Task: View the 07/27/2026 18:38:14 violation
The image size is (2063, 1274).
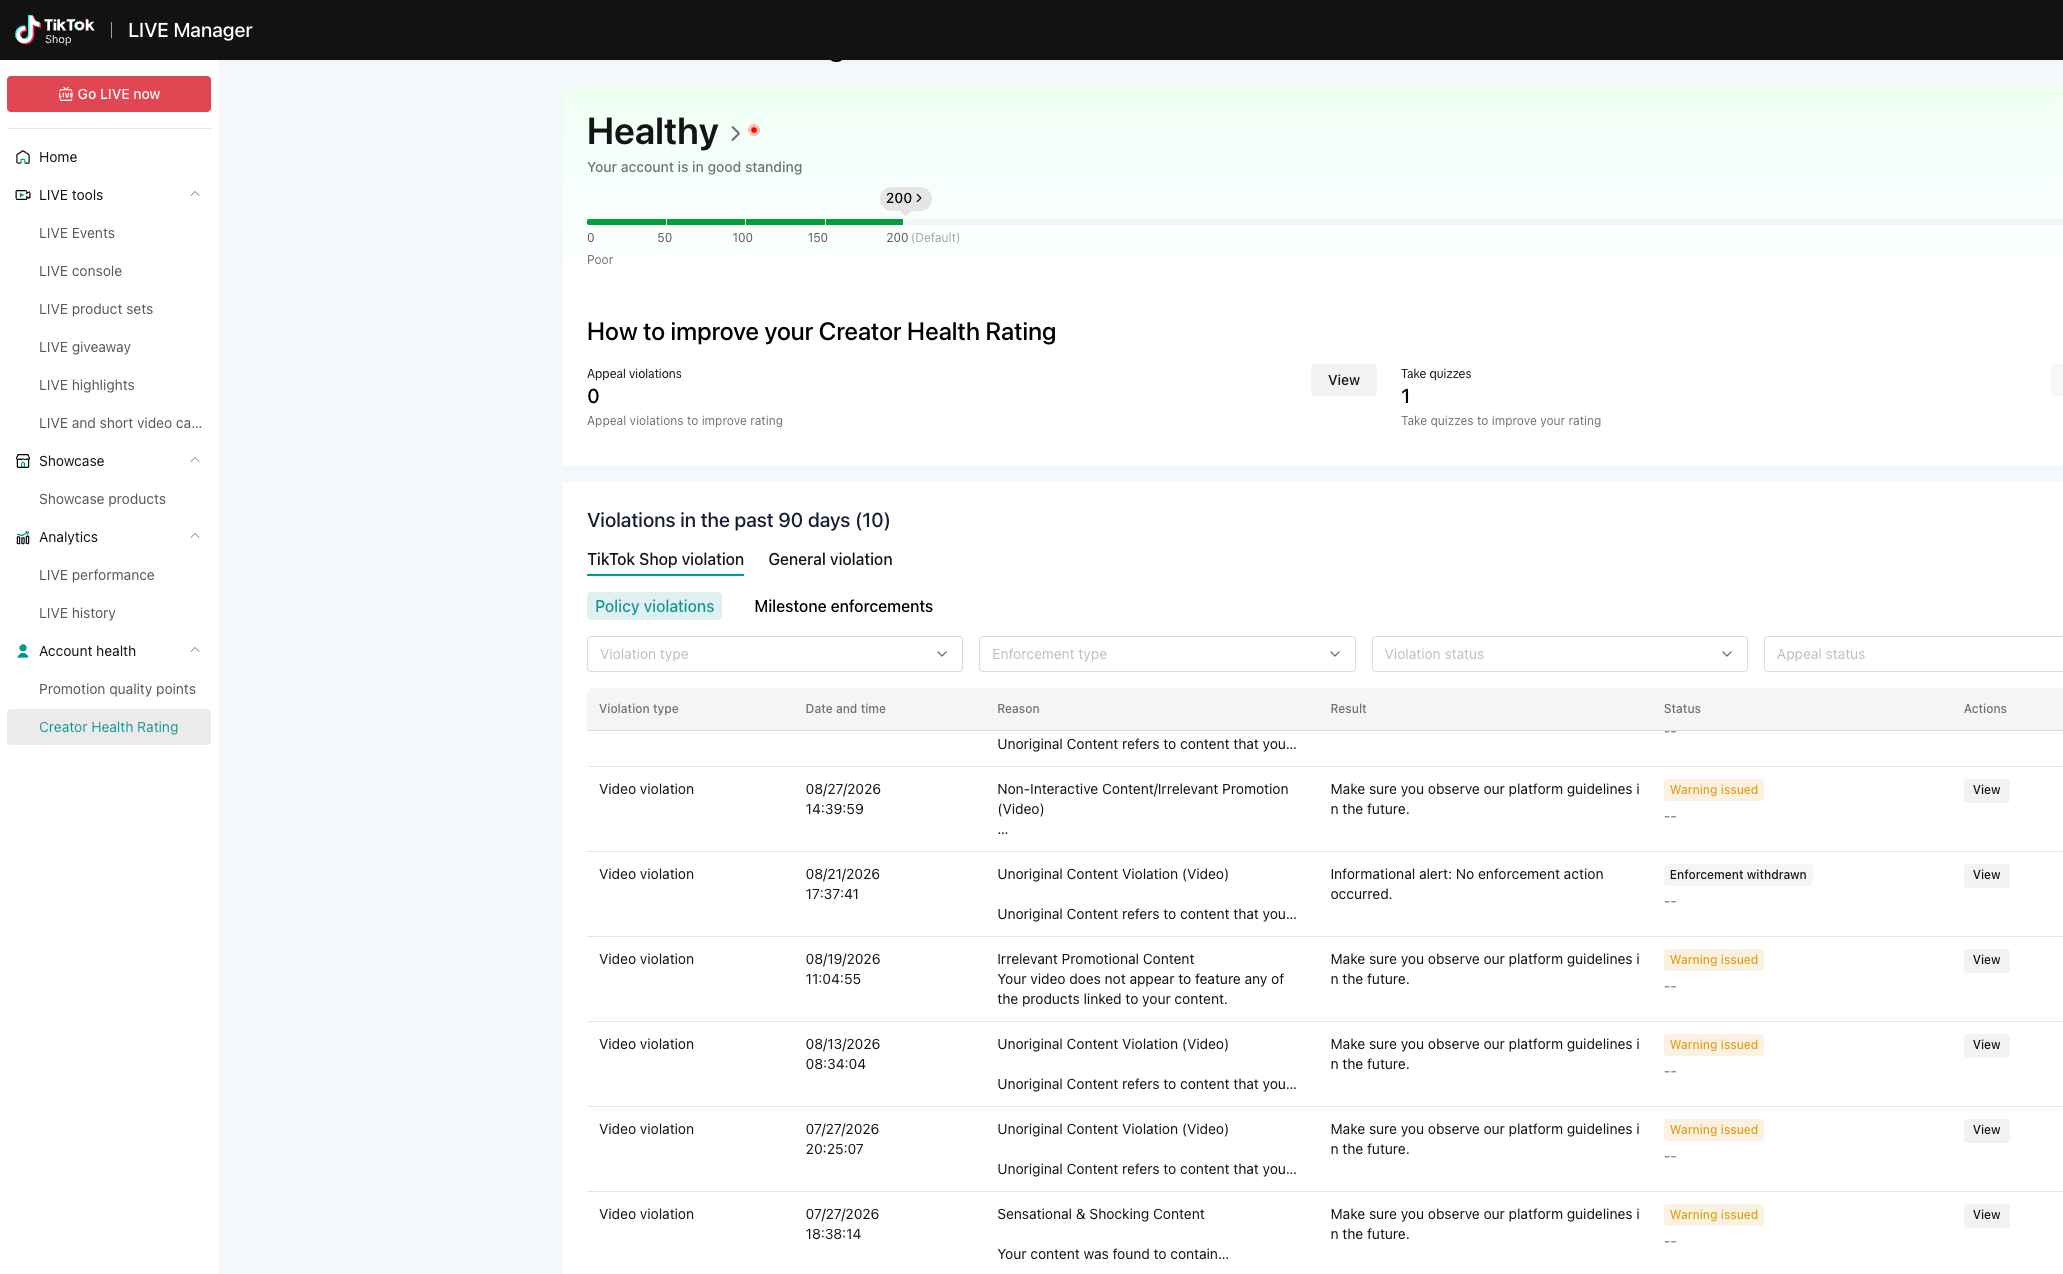Action: click(1986, 1215)
